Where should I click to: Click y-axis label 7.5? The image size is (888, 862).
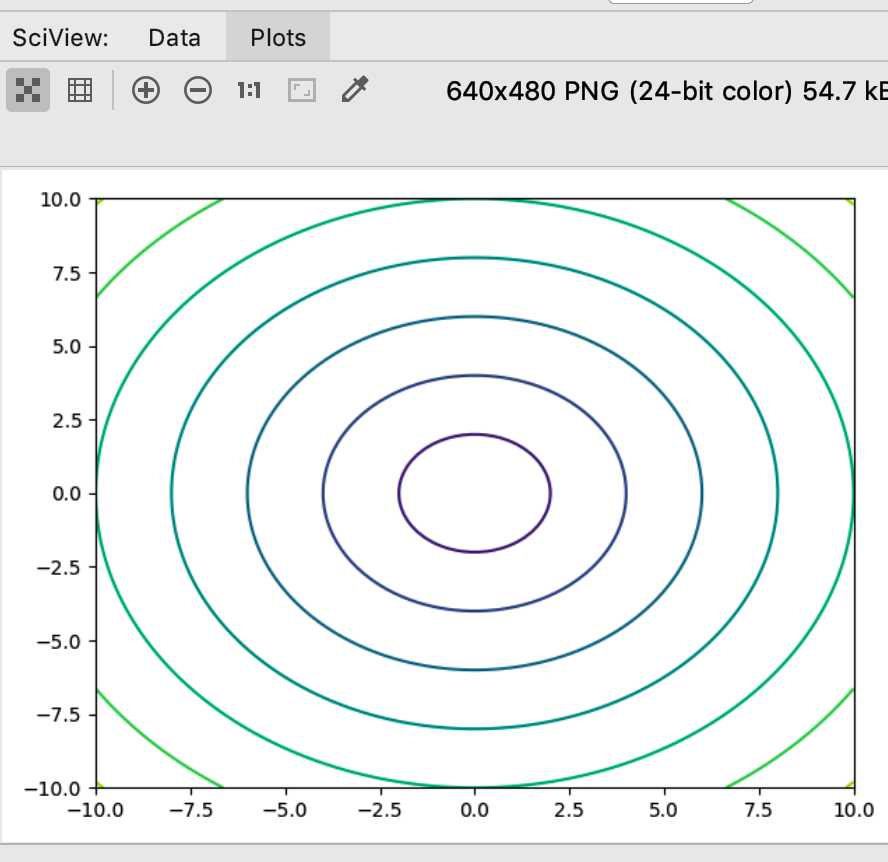67,274
